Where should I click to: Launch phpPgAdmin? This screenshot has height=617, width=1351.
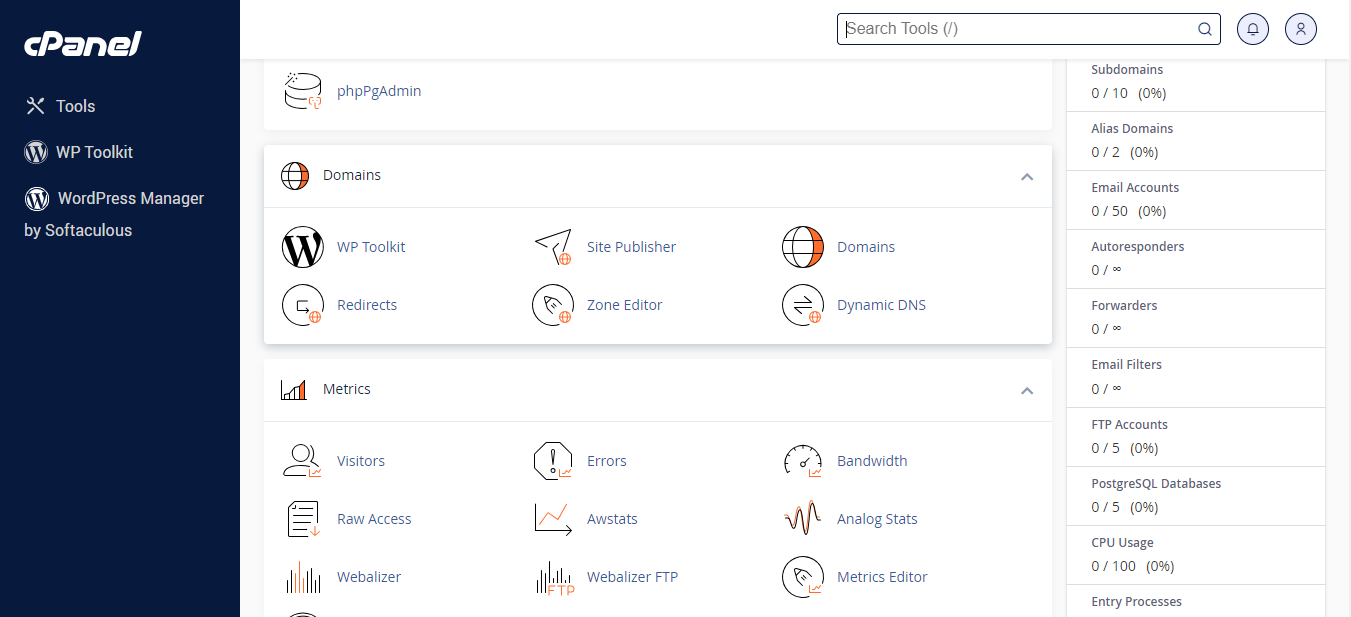[x=379, y=90]
